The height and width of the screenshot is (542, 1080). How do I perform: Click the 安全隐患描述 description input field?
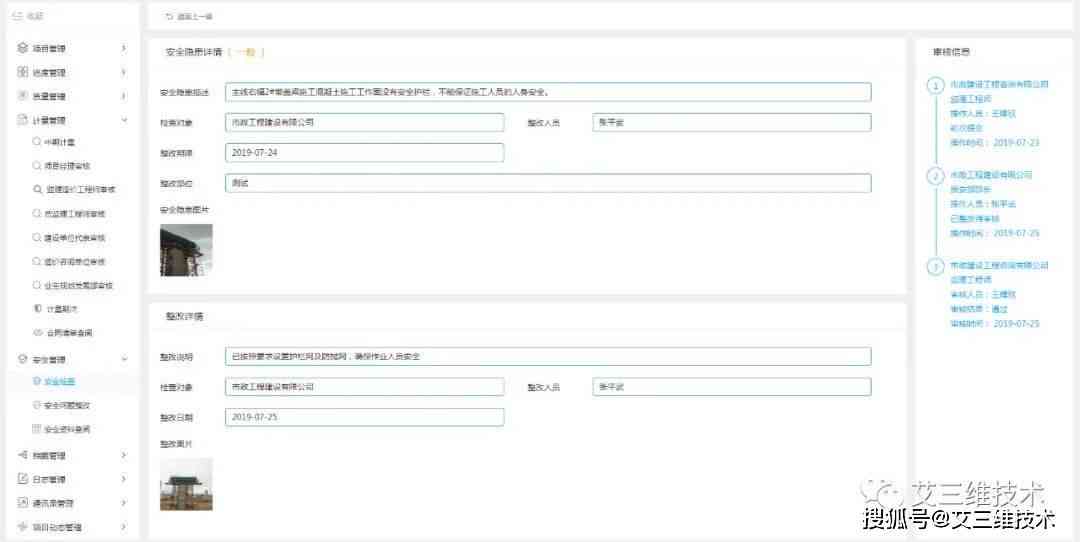pyautogui.click(x=548, y=92)
